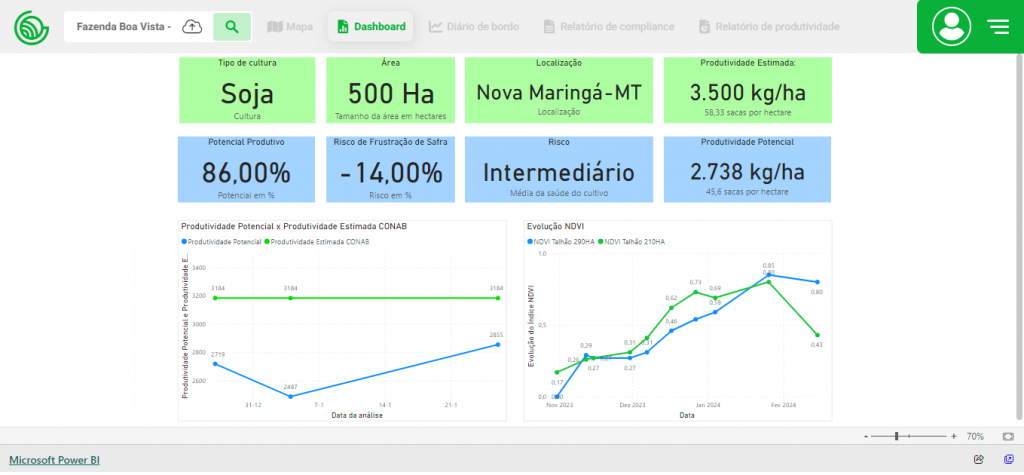Click the Microsoft Power BI link
The height and width of the screenshot is (475, 1024).
(x=54, y=460)
